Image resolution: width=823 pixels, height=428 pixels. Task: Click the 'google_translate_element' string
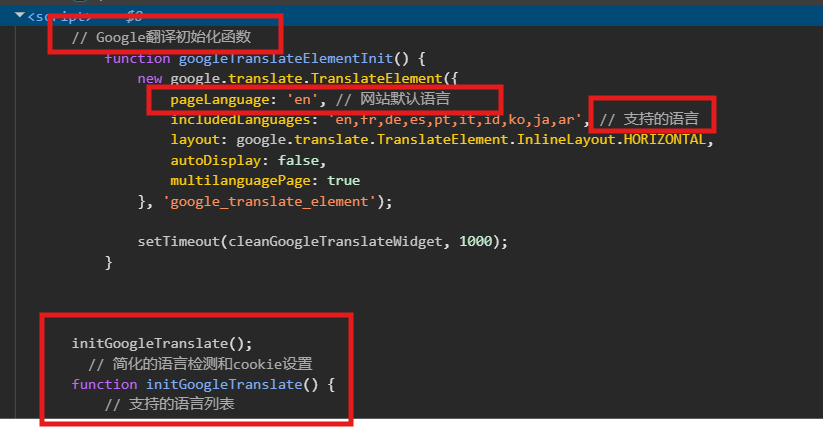pos(270,202)
